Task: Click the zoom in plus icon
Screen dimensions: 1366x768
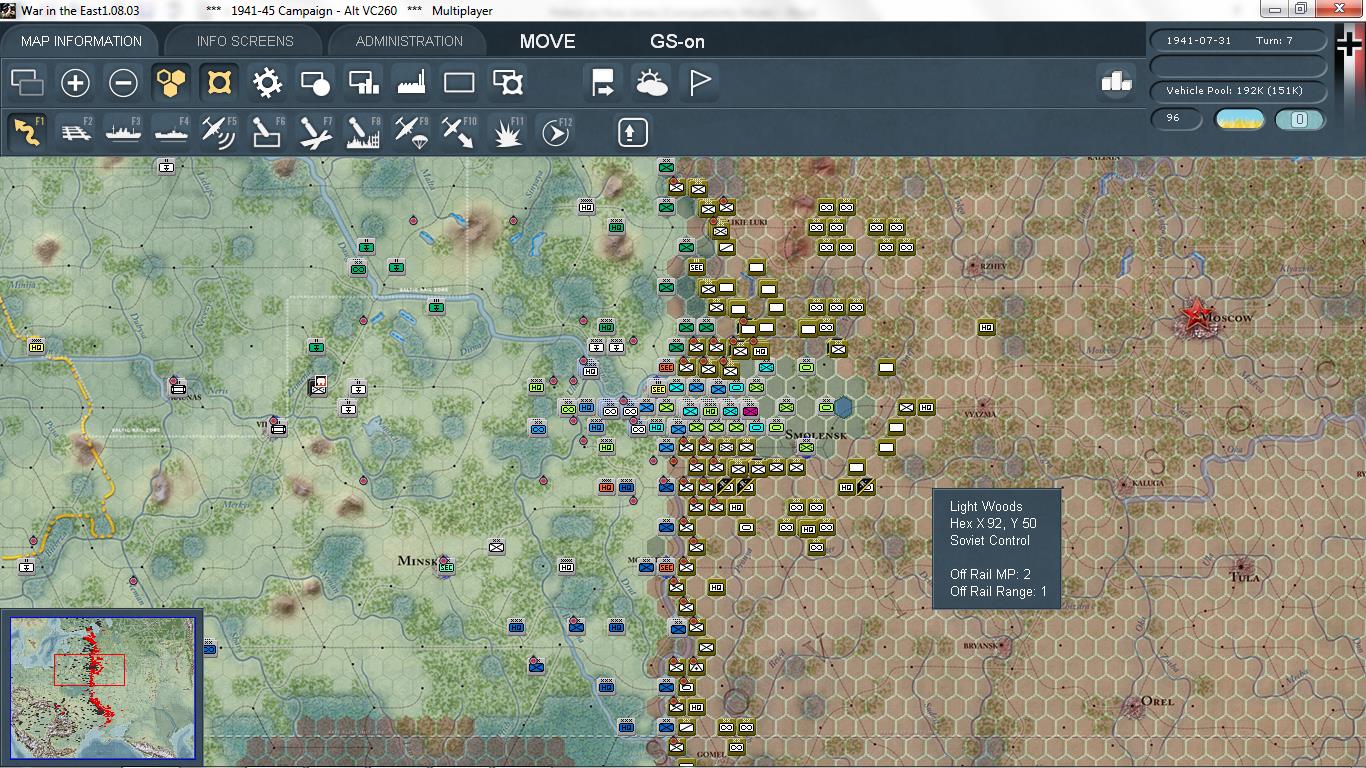Action: [75, 83]
